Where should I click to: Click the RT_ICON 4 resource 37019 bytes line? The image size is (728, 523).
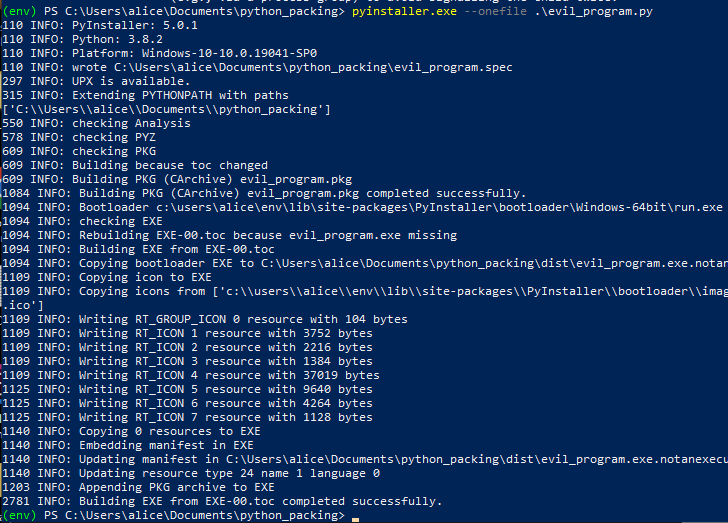191,375
